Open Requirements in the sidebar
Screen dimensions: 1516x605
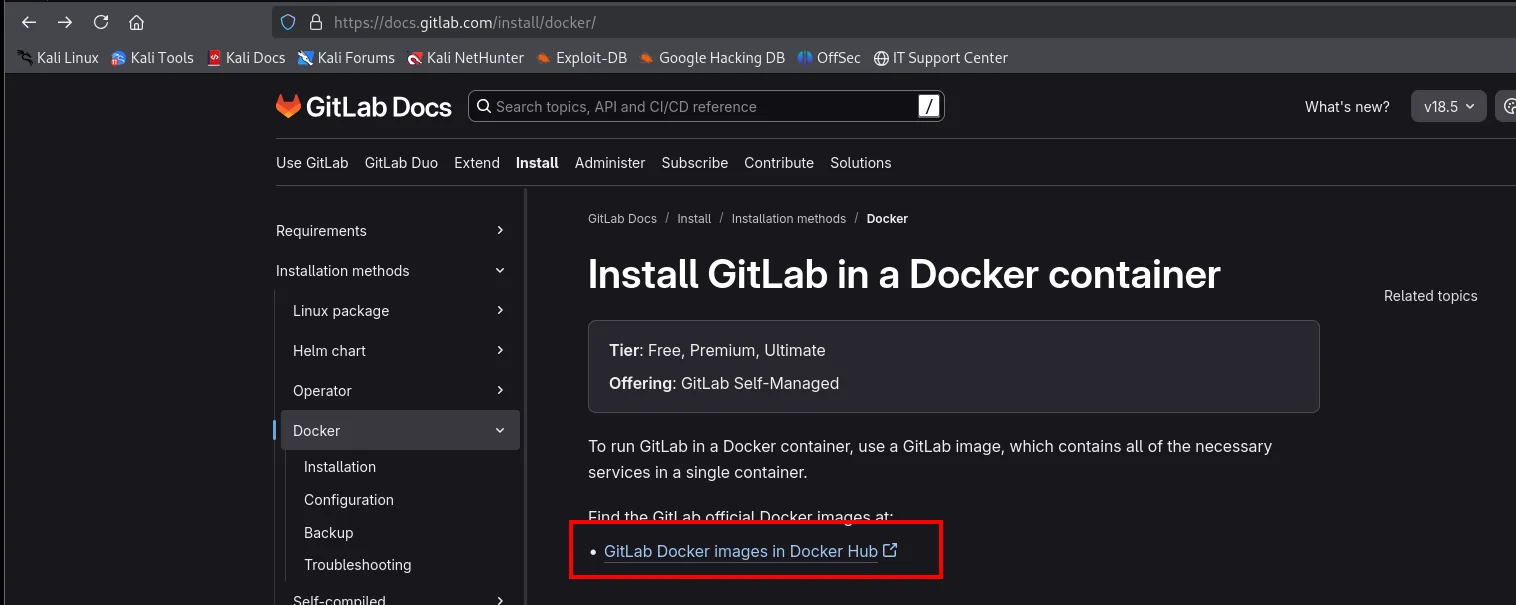[321, 231]
